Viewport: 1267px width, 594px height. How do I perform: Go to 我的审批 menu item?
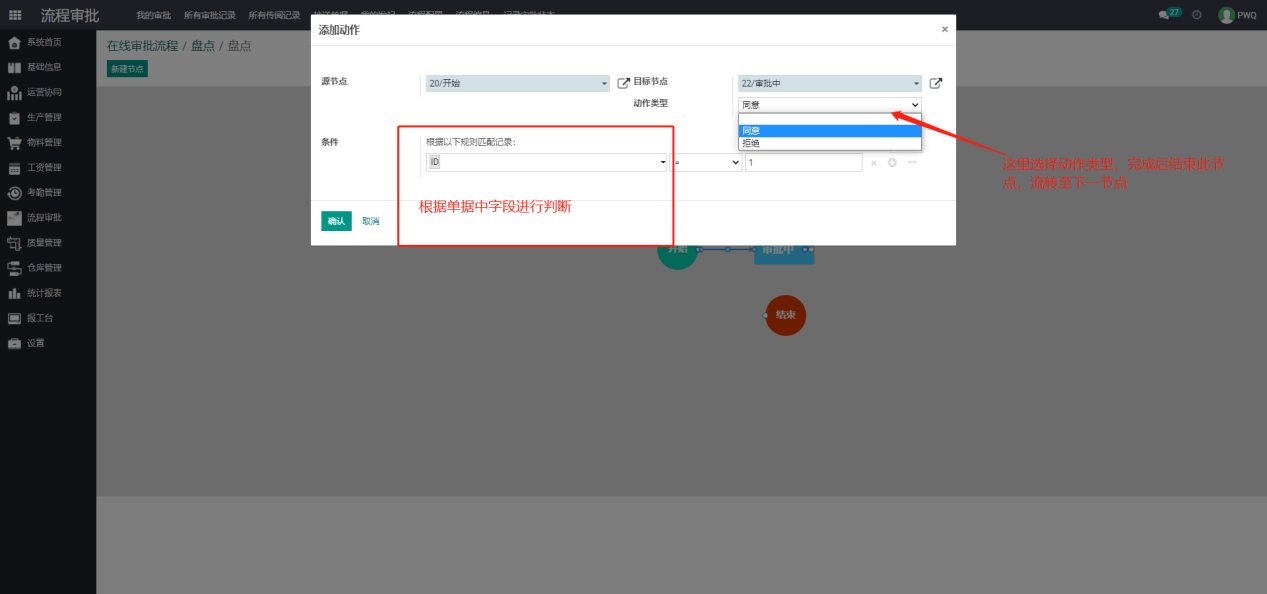point(153,16)
